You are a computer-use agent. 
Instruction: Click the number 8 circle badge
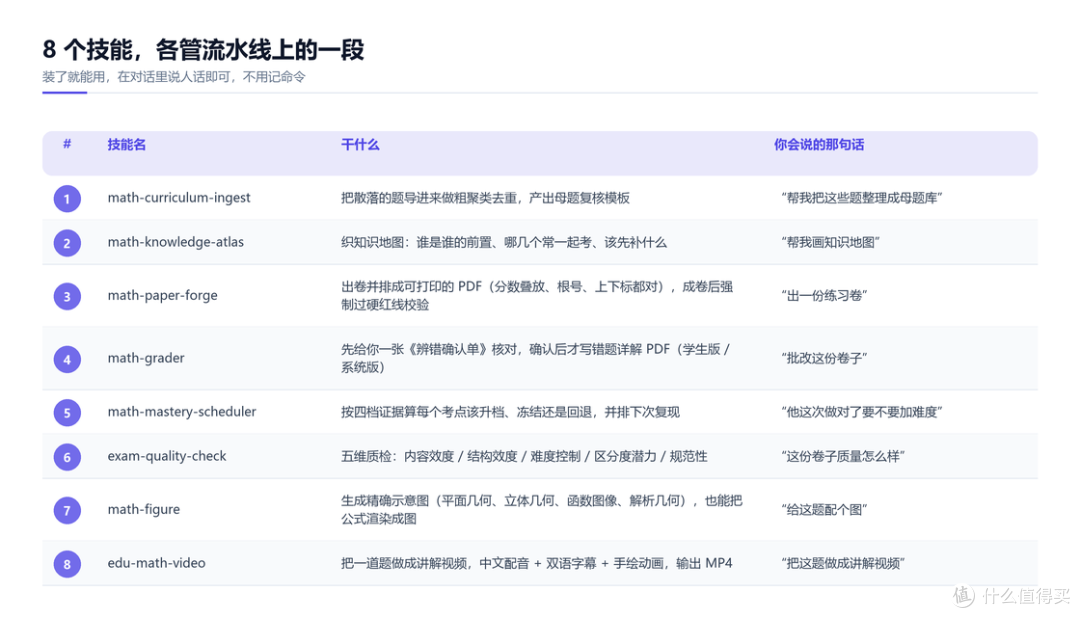[67, 564]
